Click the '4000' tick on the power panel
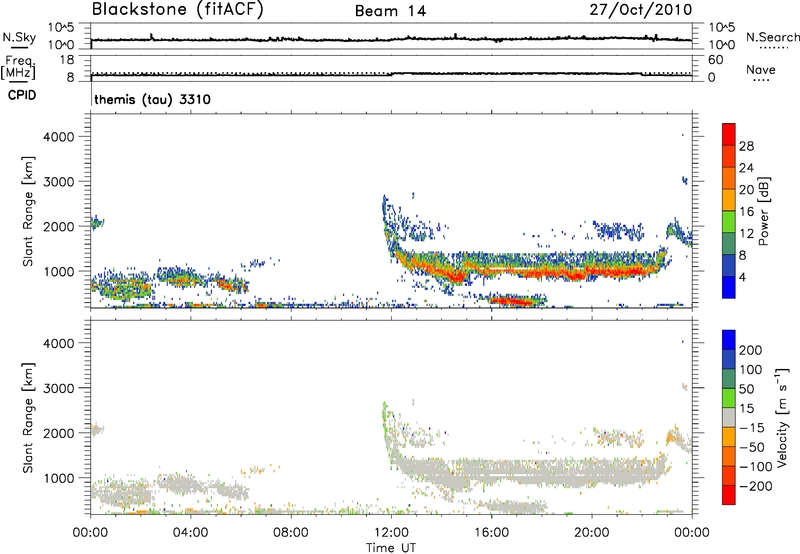This screenshot has width=800, height=554. point(59,137)
